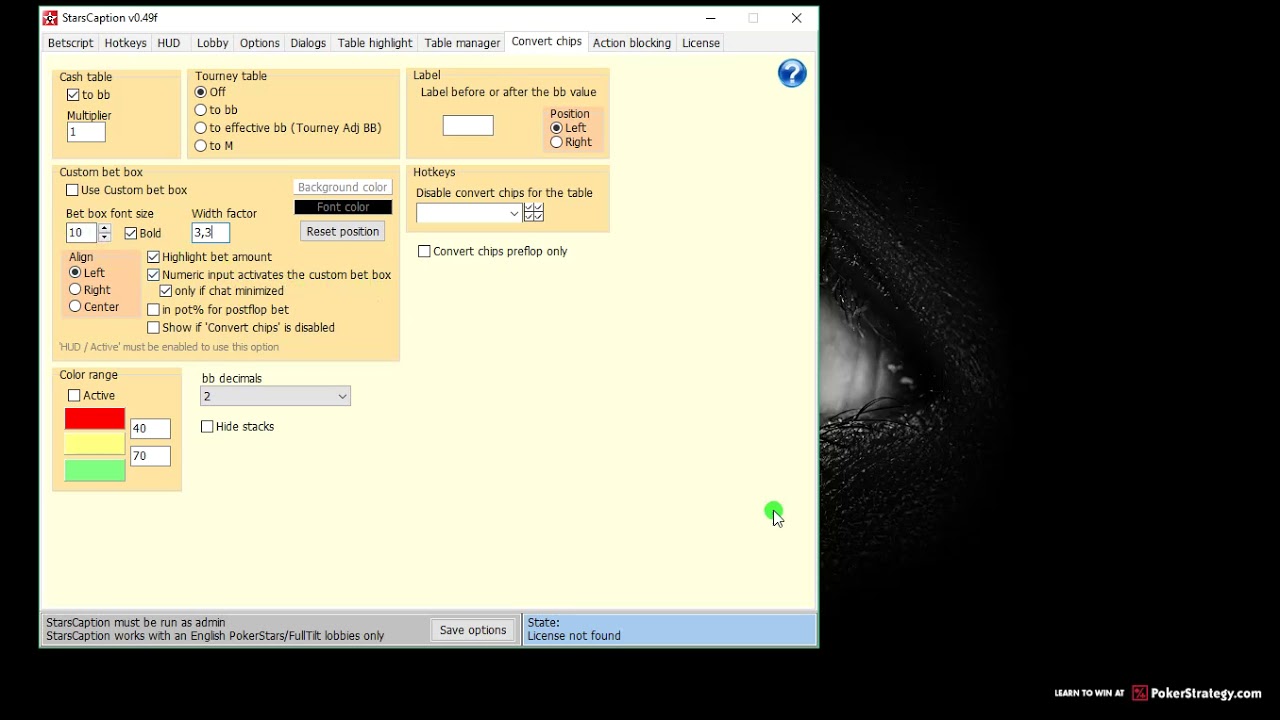Image resolution: width=1280 pixels, height=720 pixels.
Task: Choose 'to effective bb (Tourney Adj BB)' option
Action: (x=201, y=128)
